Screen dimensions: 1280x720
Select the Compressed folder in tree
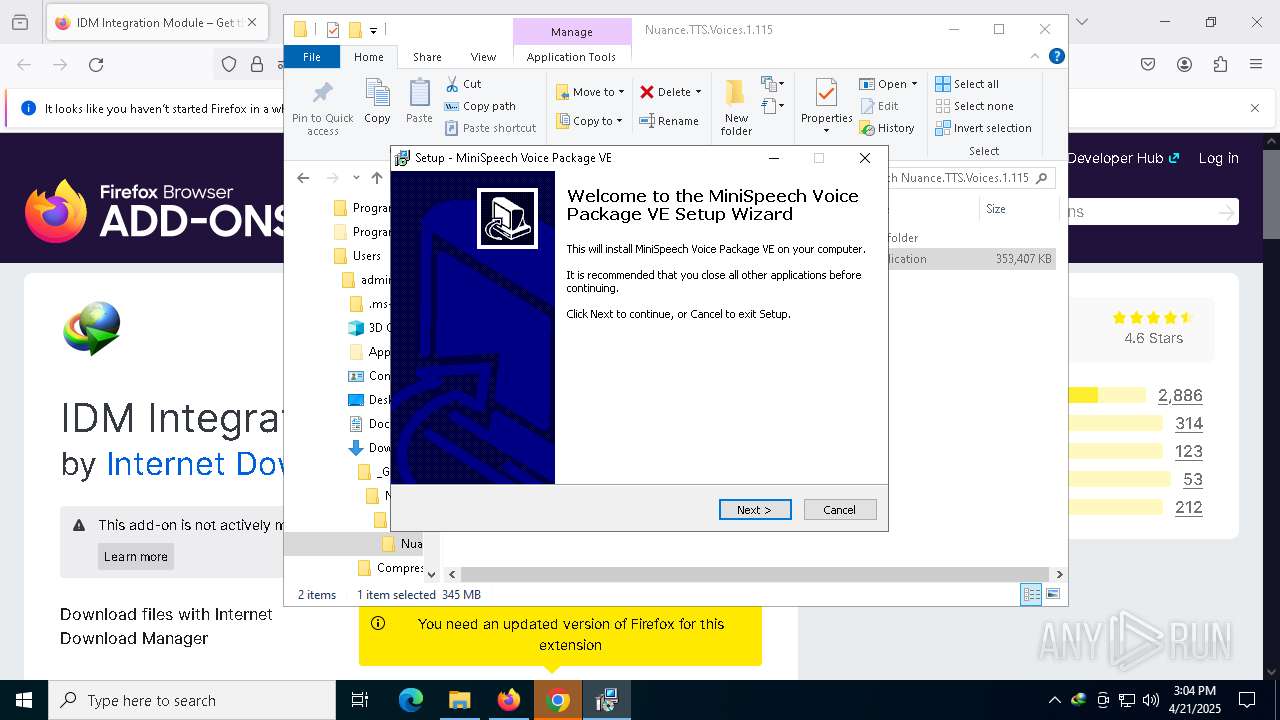390,568
